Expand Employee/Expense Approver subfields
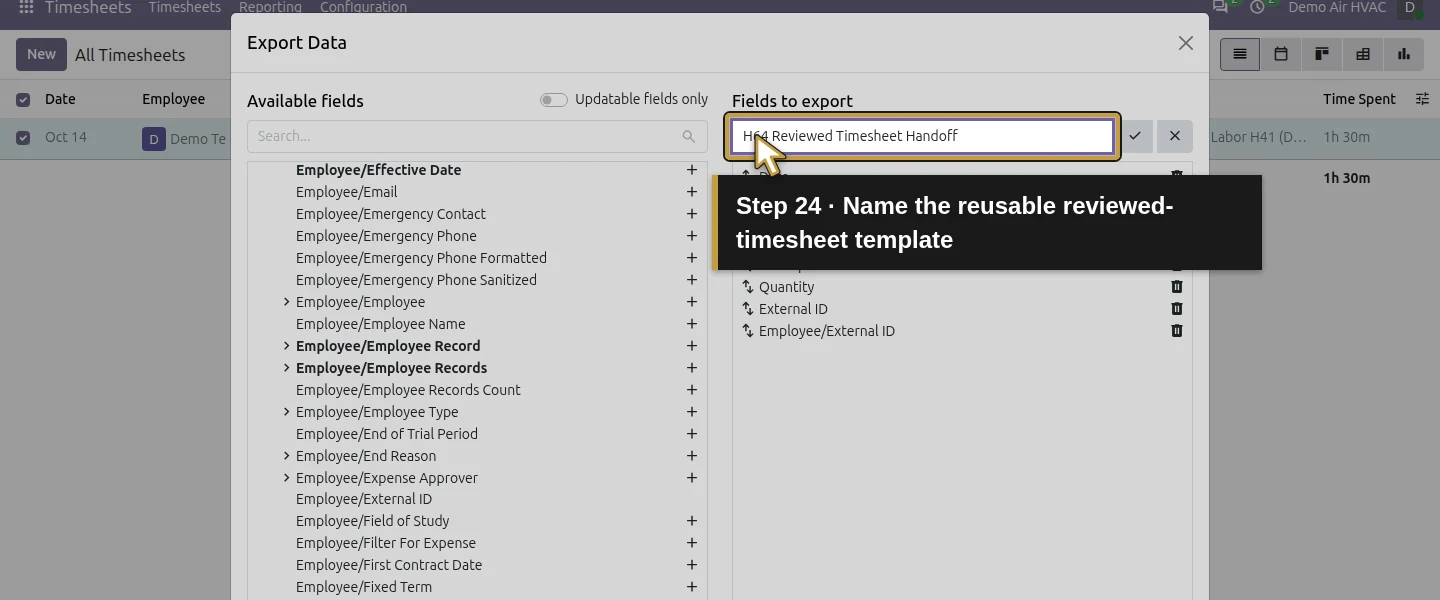 pyautogui.click(x=286, y=478)
